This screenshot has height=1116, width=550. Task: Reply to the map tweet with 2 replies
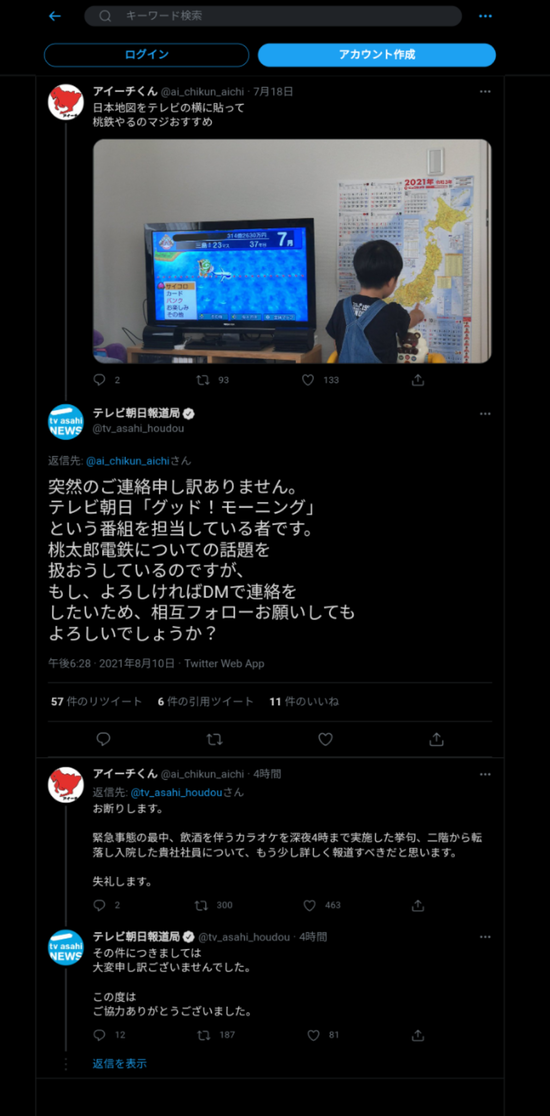(100, 380)
